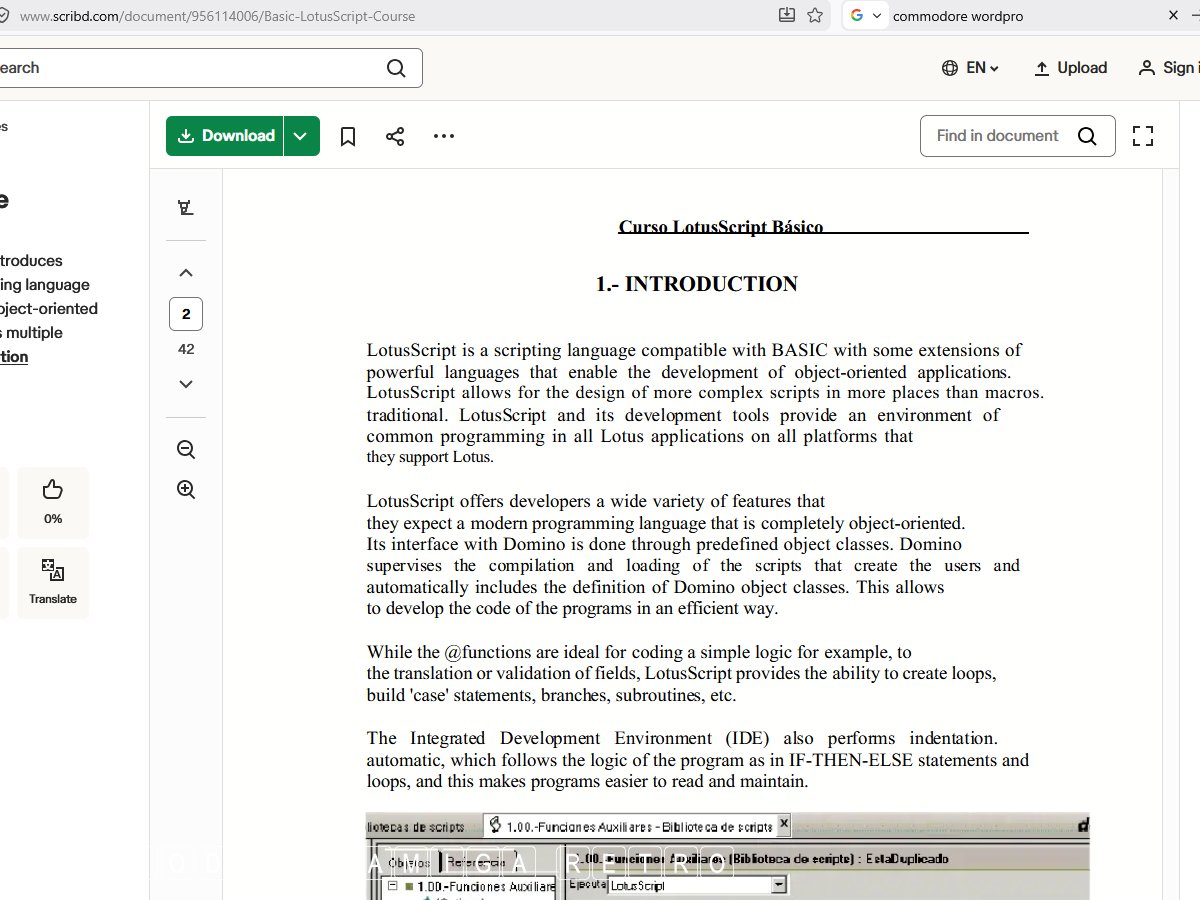Click the page number box
Image resolution: width=1200 pixels, height=900 pixels.
pos(186,314)
